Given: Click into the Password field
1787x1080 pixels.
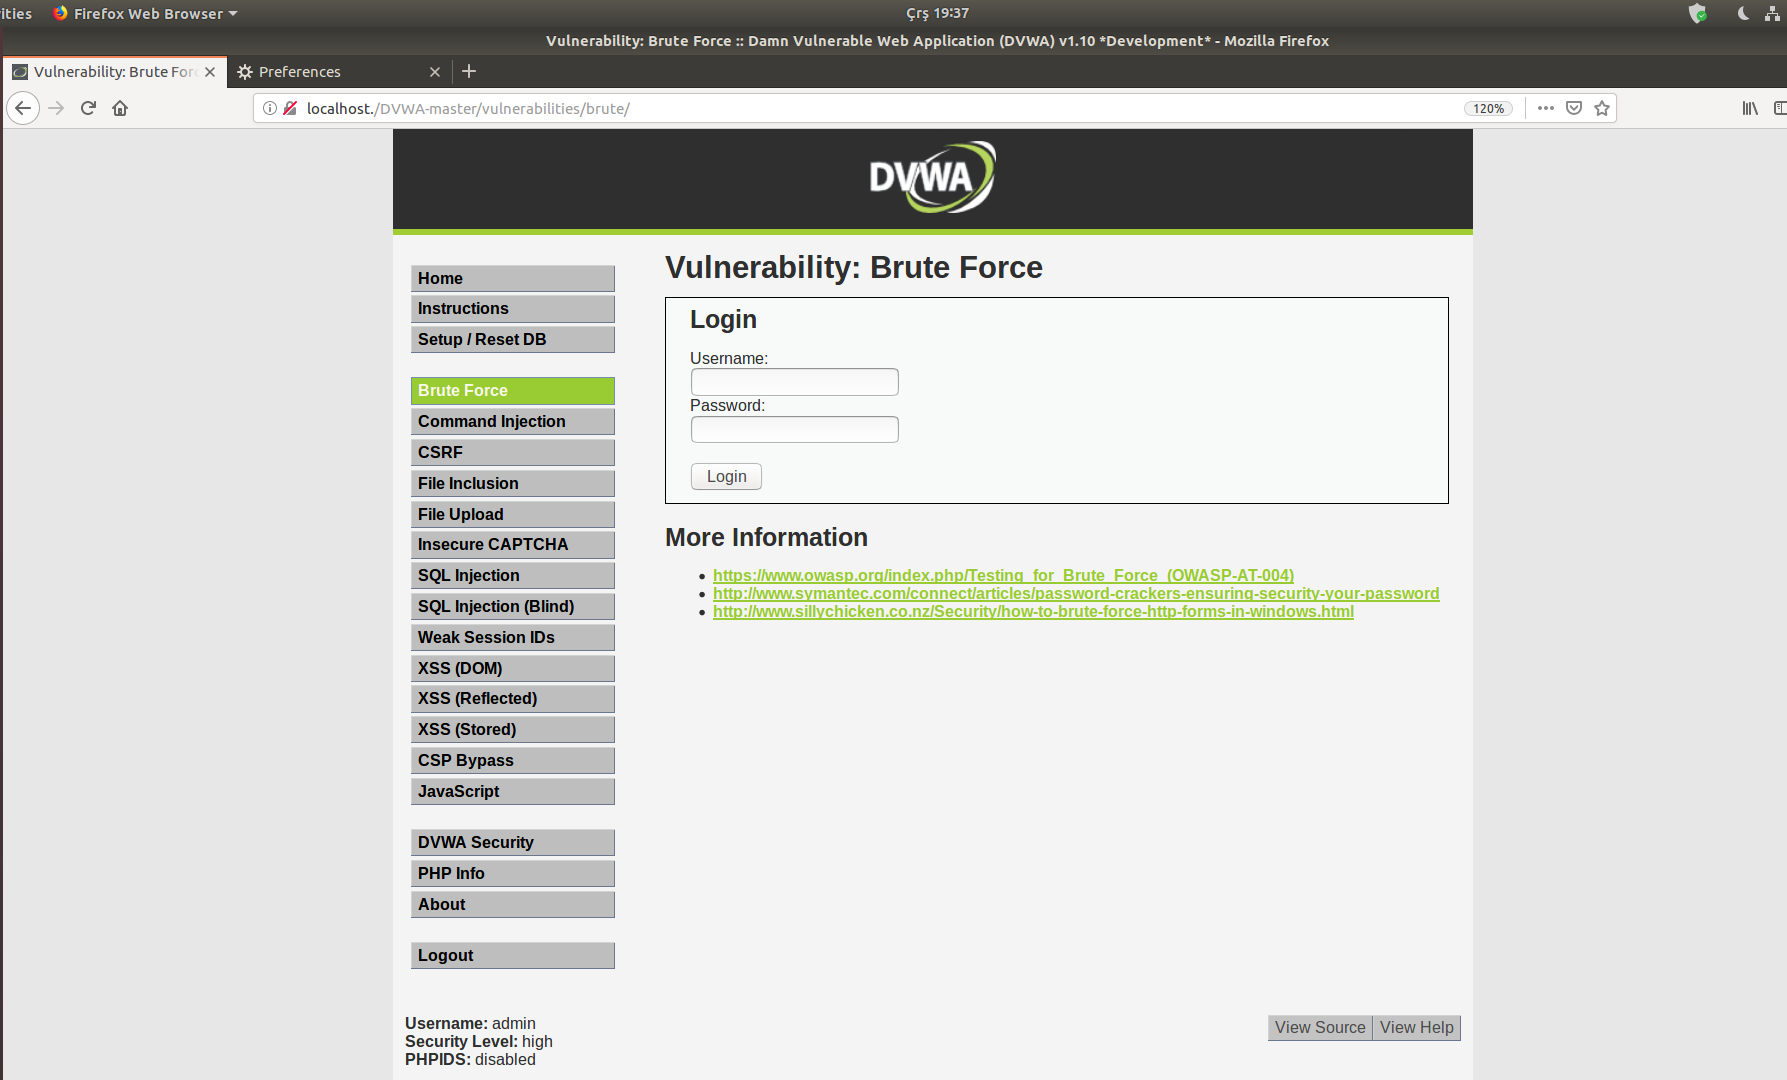Looking at the screenshot, I should pyautogui.click(x=795, y=430).
